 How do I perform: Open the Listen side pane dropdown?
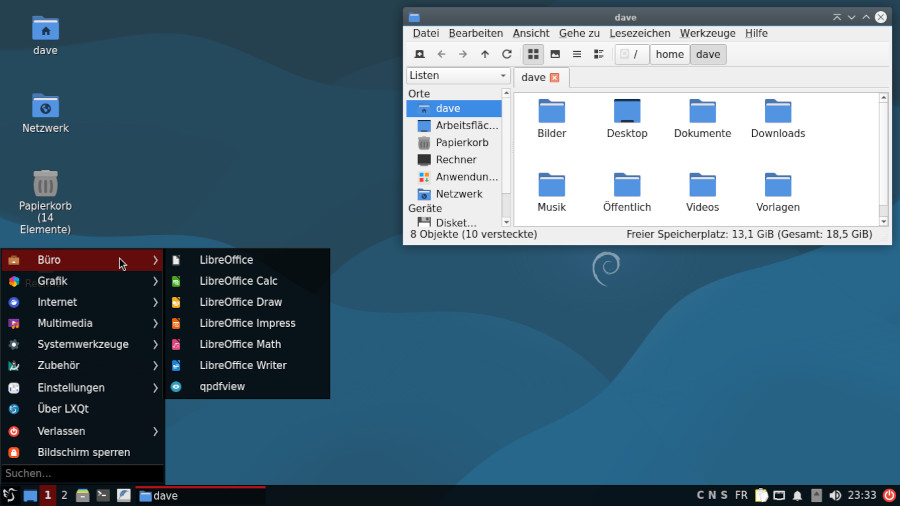pos(457,76)
